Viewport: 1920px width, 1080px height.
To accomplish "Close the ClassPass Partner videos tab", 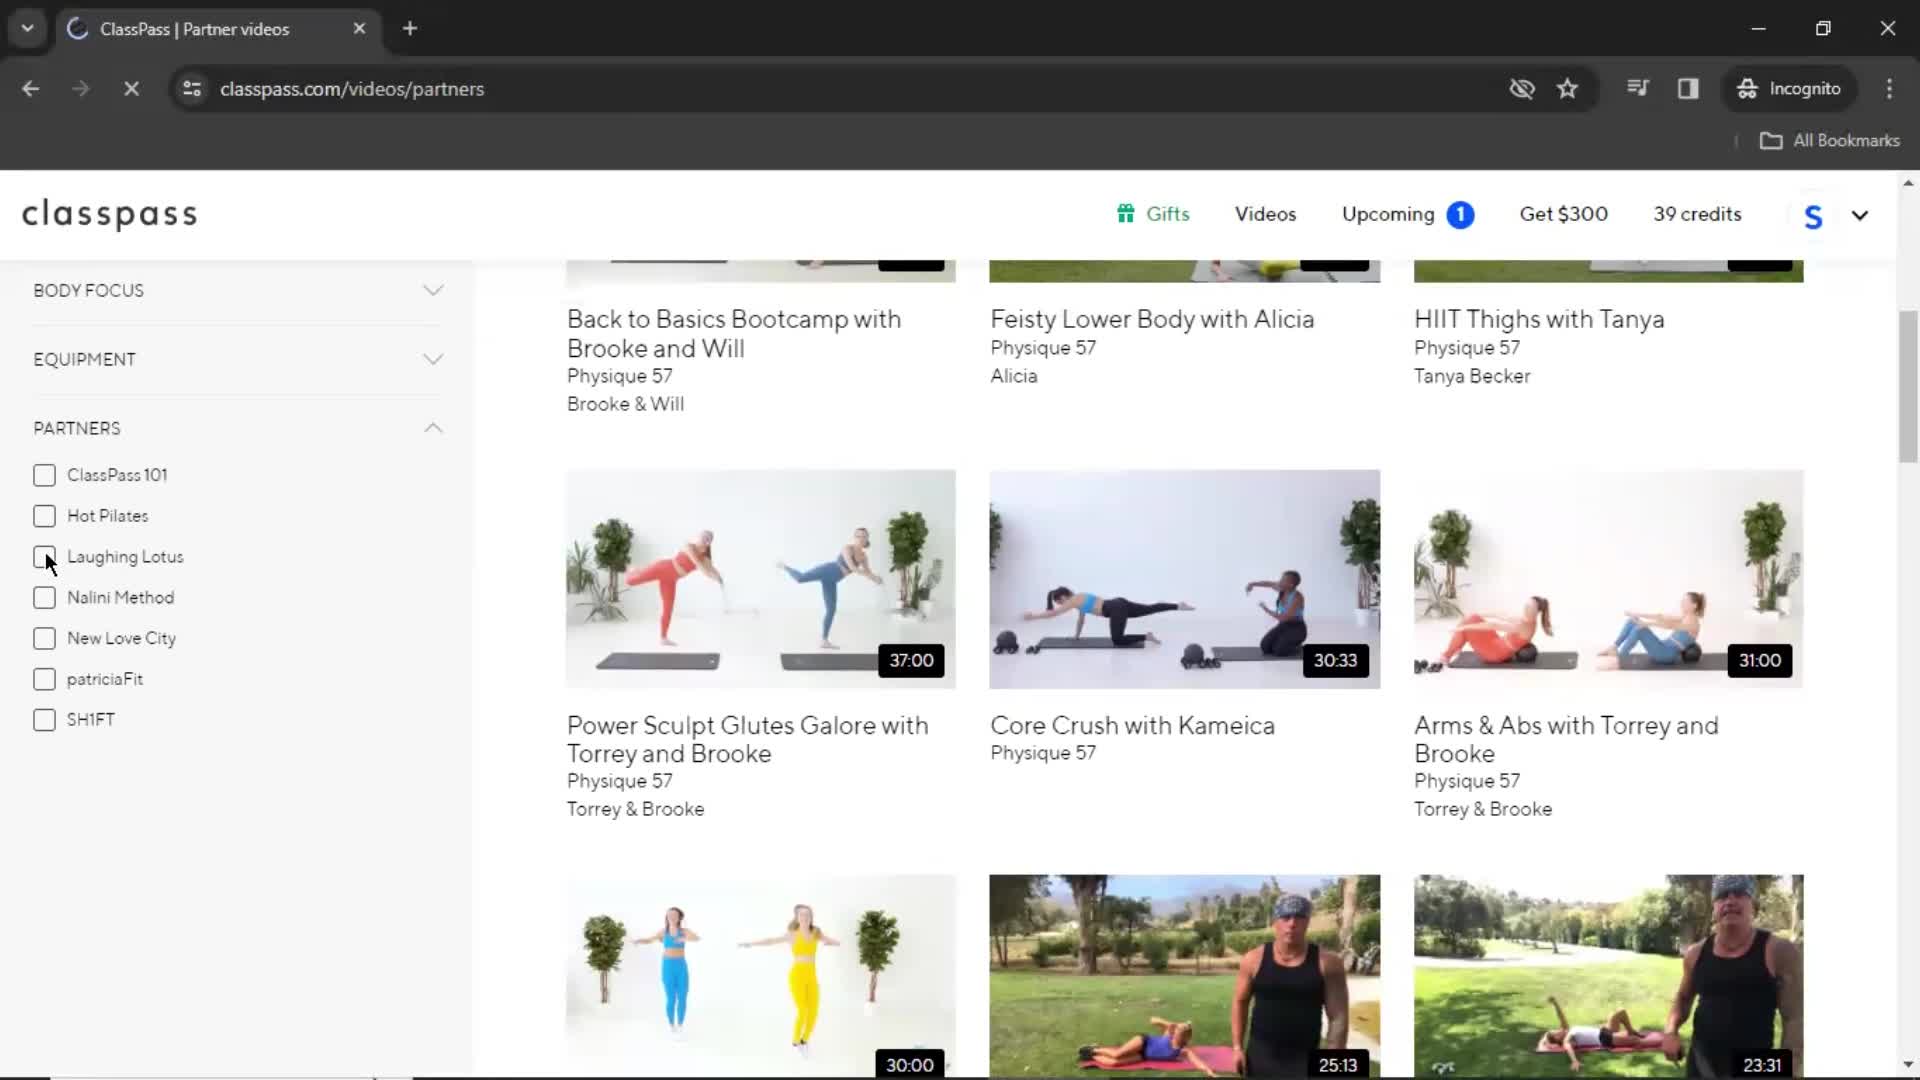I will [x=359, y=29].
